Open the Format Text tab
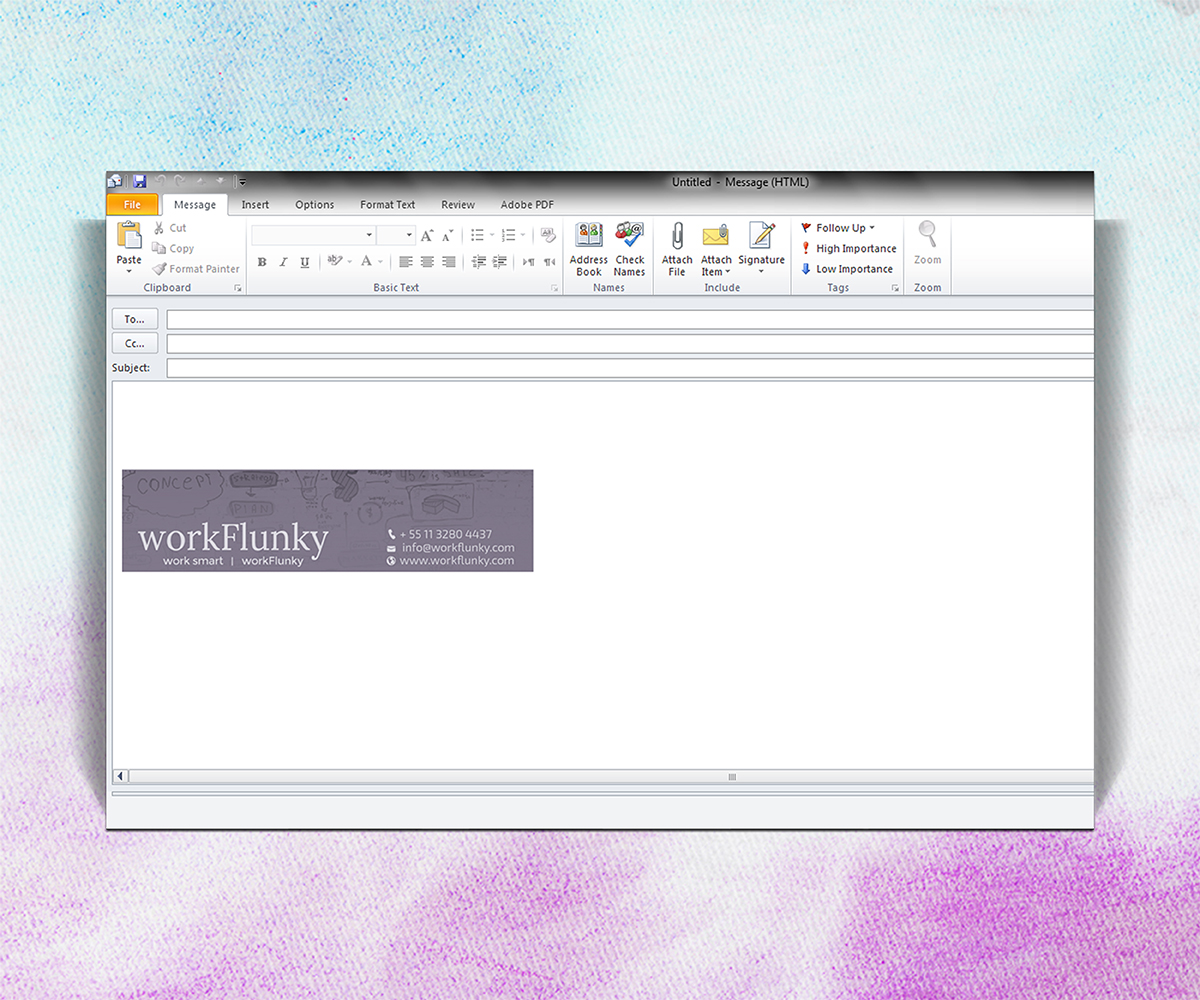Image resolution: width=1200 pixels, height=1000 pixels. point(387,205)
